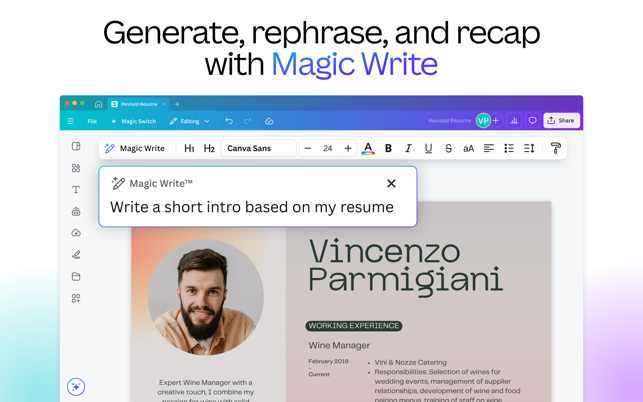
Task: Click the Share button
Action: [x=561, y=121]
